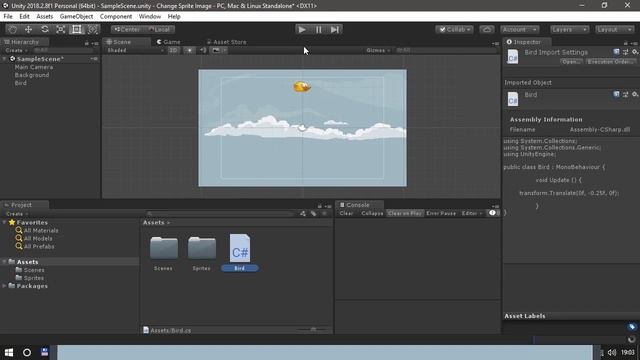Collapse the Favorites tree
Viewport: 640px width, 360px height.
[4, 222]
